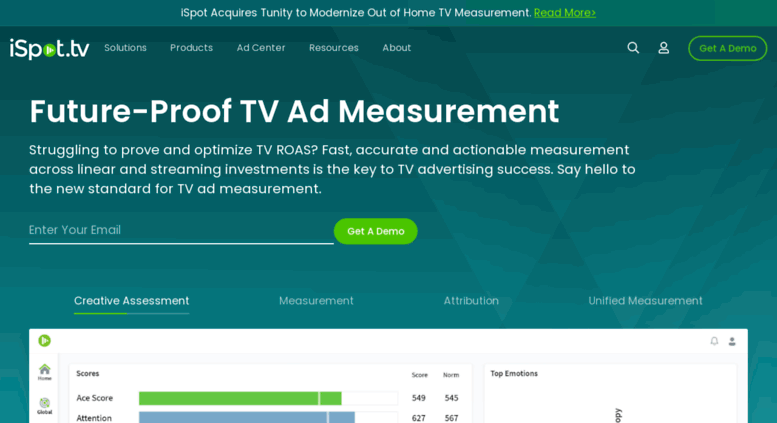The height and width of the screenshot is (423, 777).
Task: Click the Ace Score label
Action: coord(95,398)
